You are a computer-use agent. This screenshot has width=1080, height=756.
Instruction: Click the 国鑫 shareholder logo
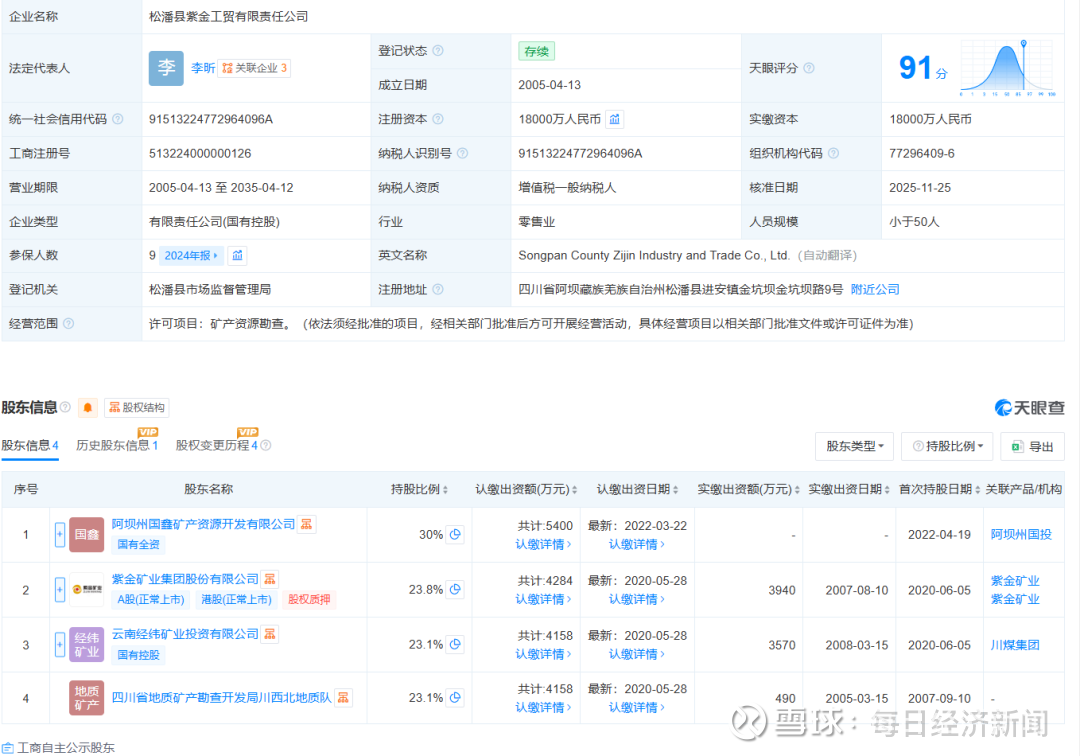(86, 535)
